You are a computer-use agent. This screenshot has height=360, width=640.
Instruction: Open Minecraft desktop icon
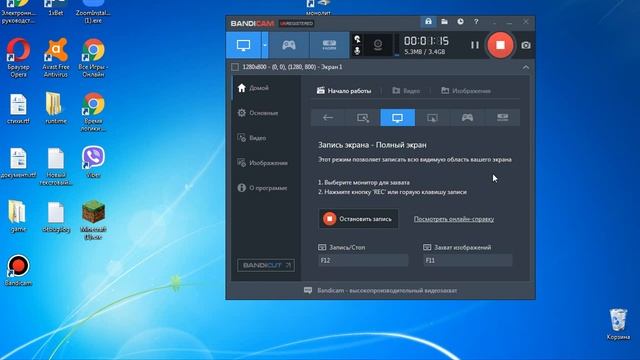(x=93, y=220)
